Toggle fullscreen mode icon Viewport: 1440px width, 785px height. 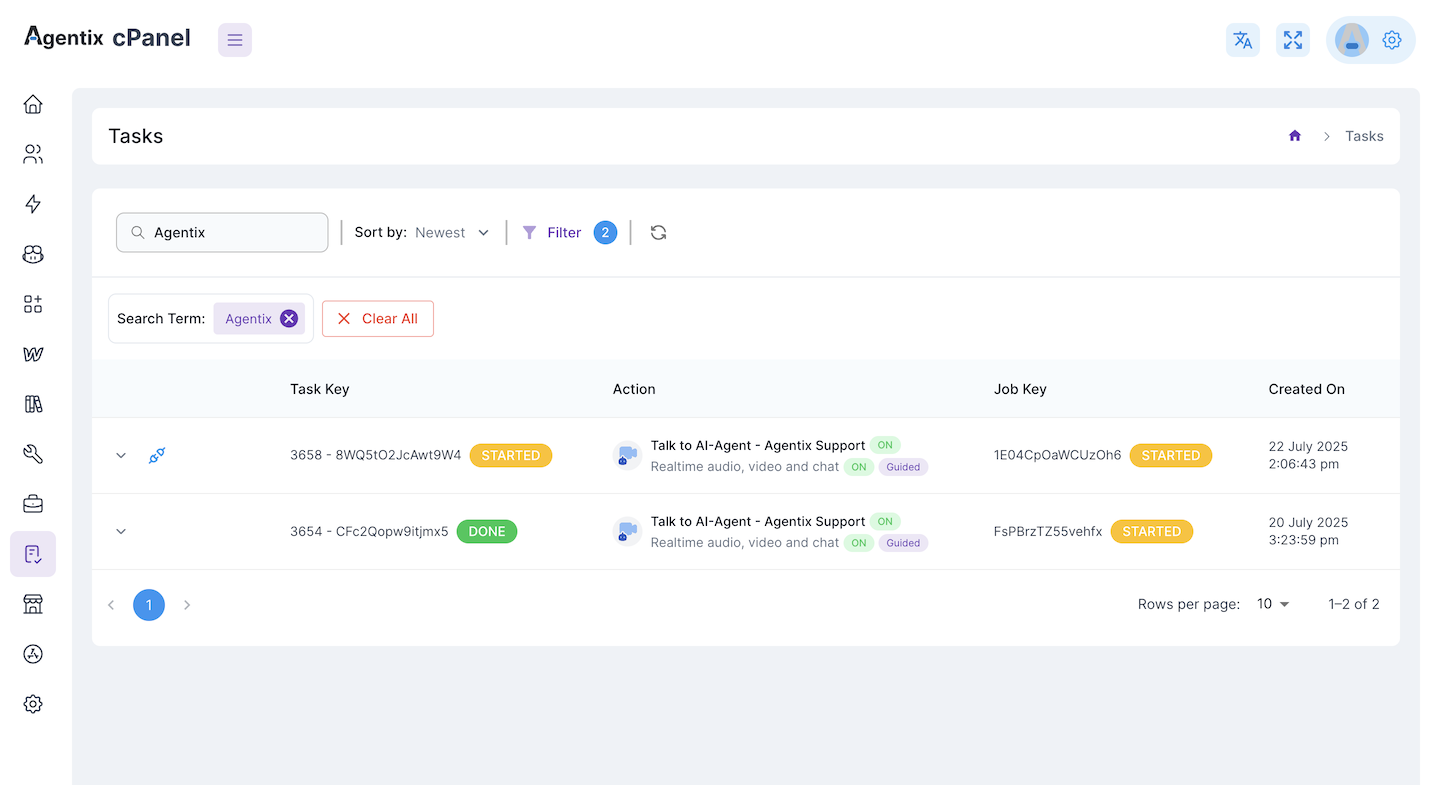(1293, 40)
